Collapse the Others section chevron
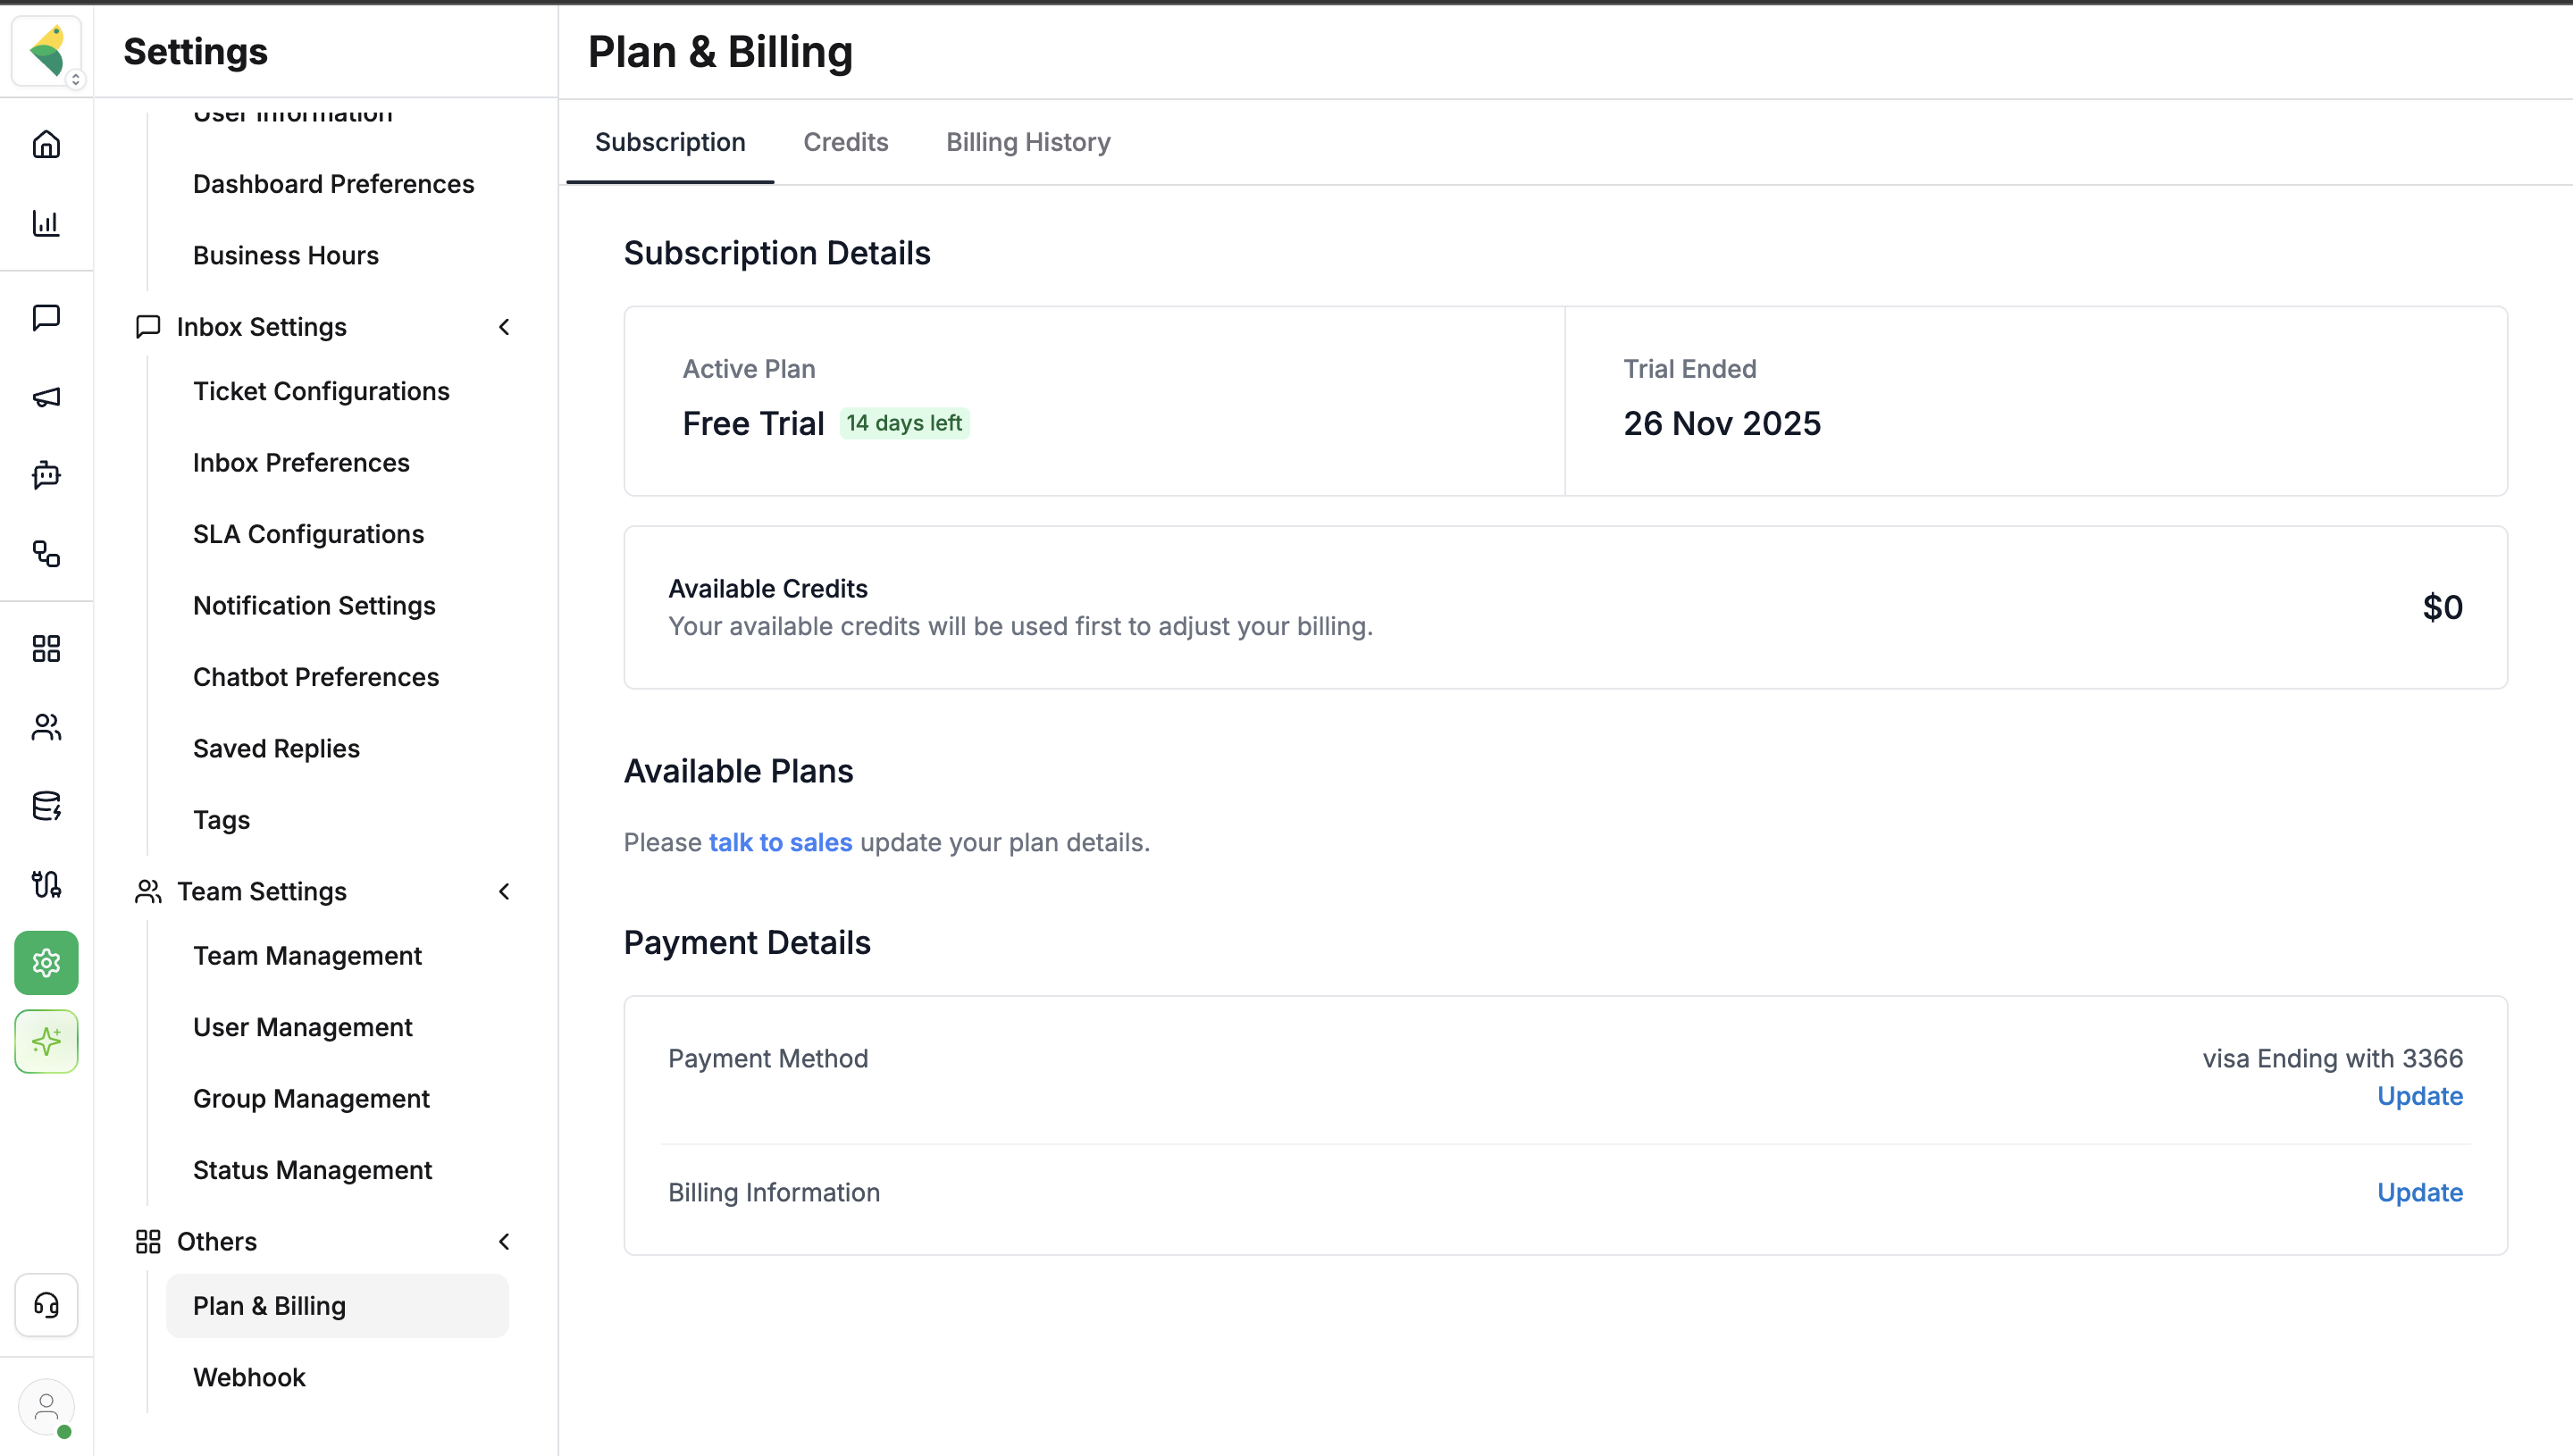The width and height of the screenshot is (2573, 1456). (x=504, y=1241)
